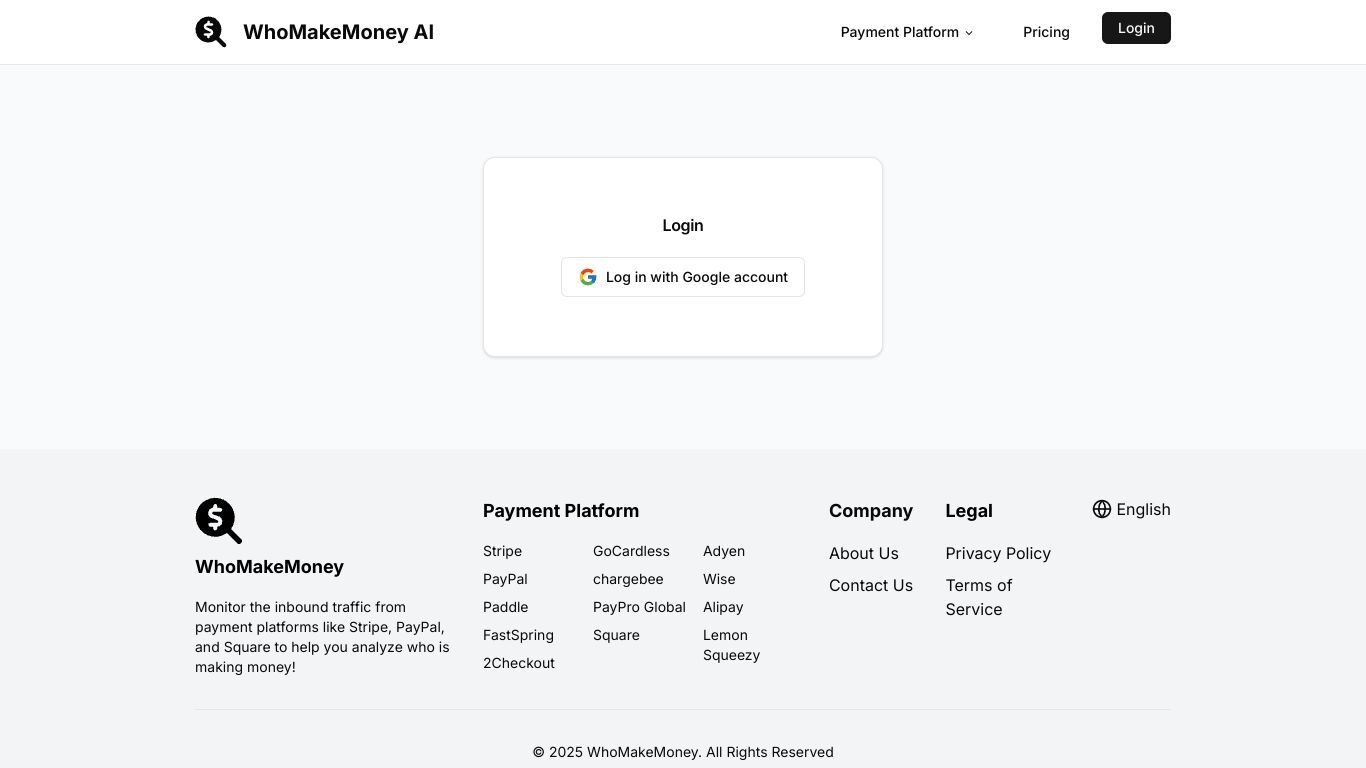1366x768 pixels.
Task: Open the GoCardless platform link
Action: coord(631,551)
